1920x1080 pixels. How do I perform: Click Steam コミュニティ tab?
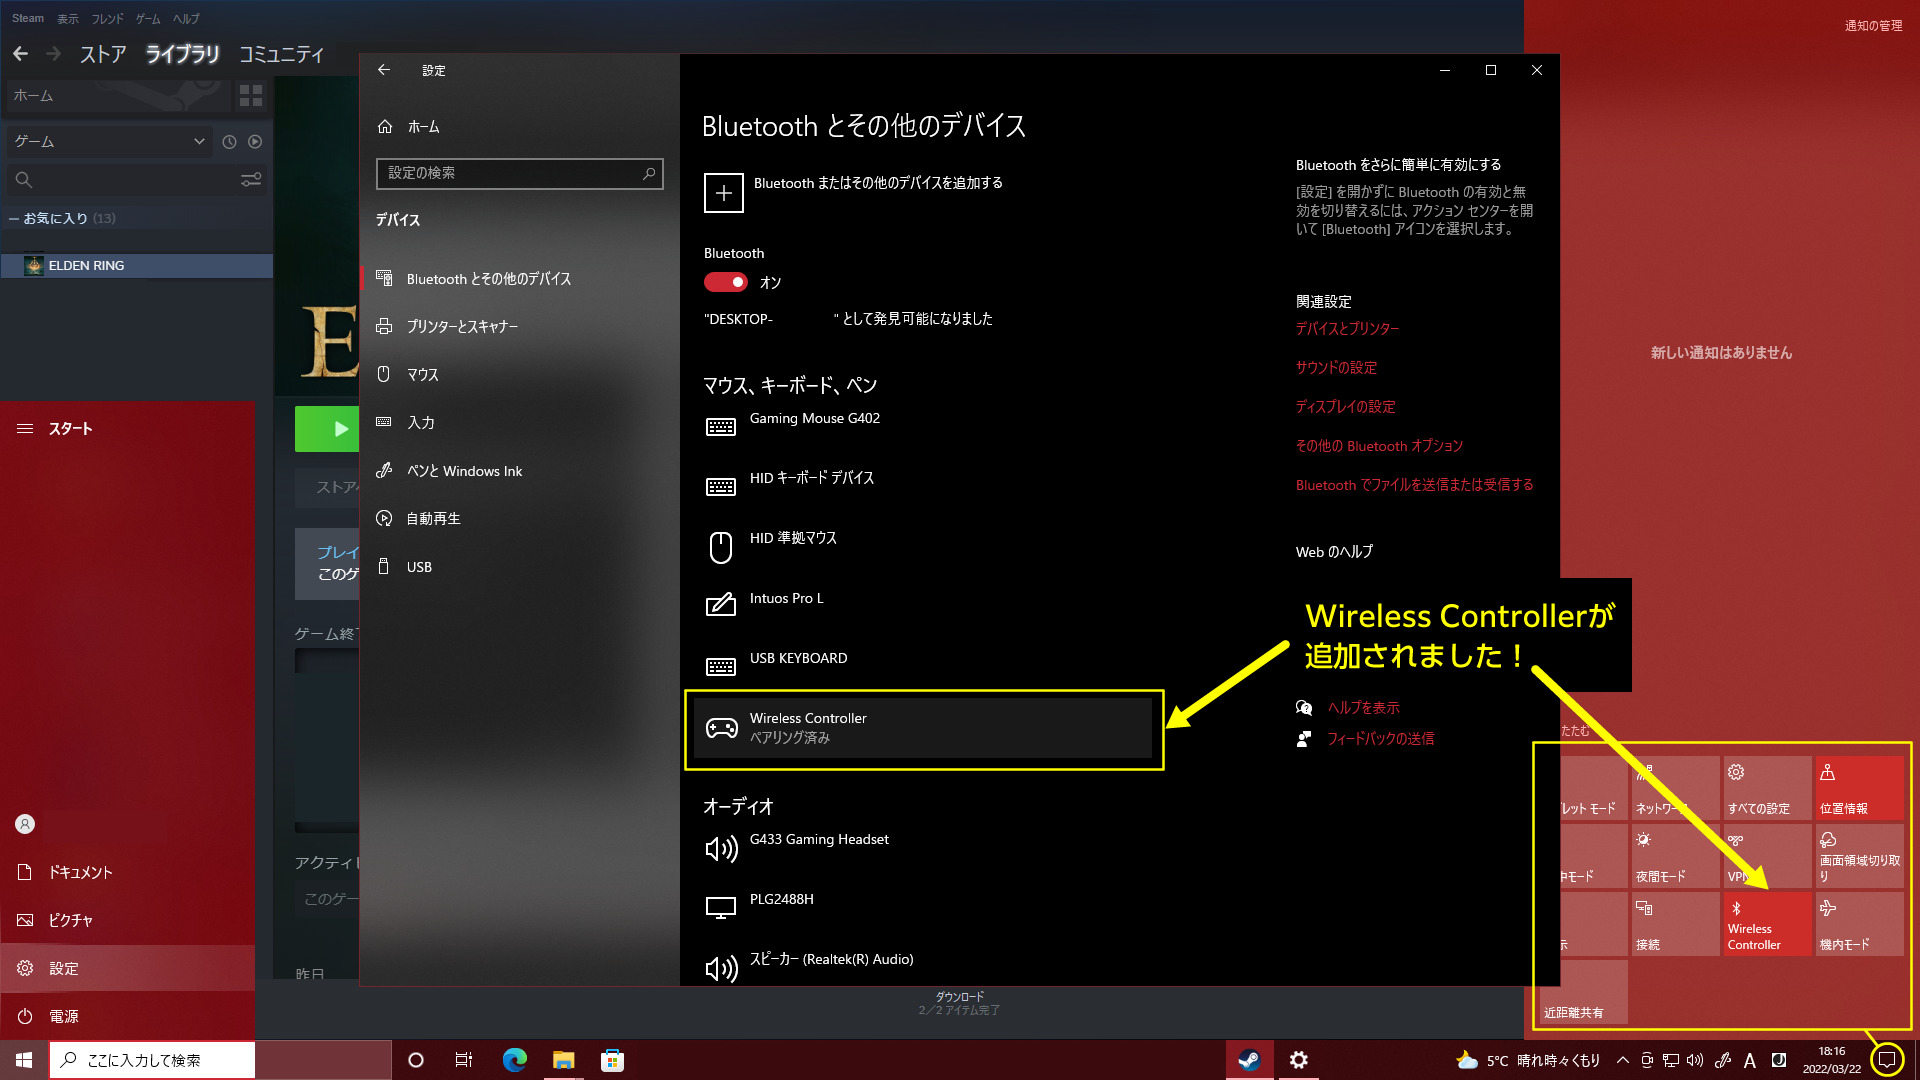coord(282,54)
